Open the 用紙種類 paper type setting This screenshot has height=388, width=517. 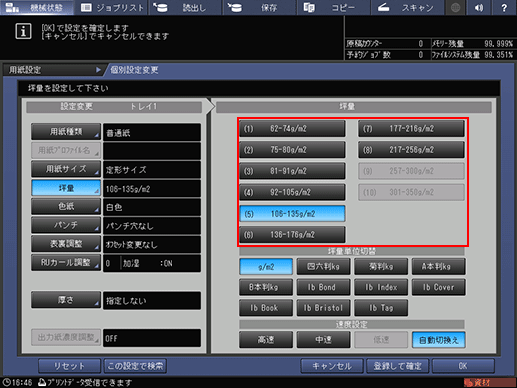pyautogui.click(x=66, y=132)
